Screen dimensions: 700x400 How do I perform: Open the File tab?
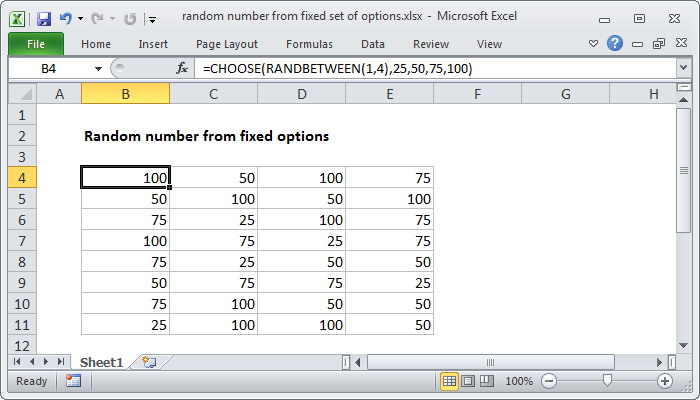[36, 44]
